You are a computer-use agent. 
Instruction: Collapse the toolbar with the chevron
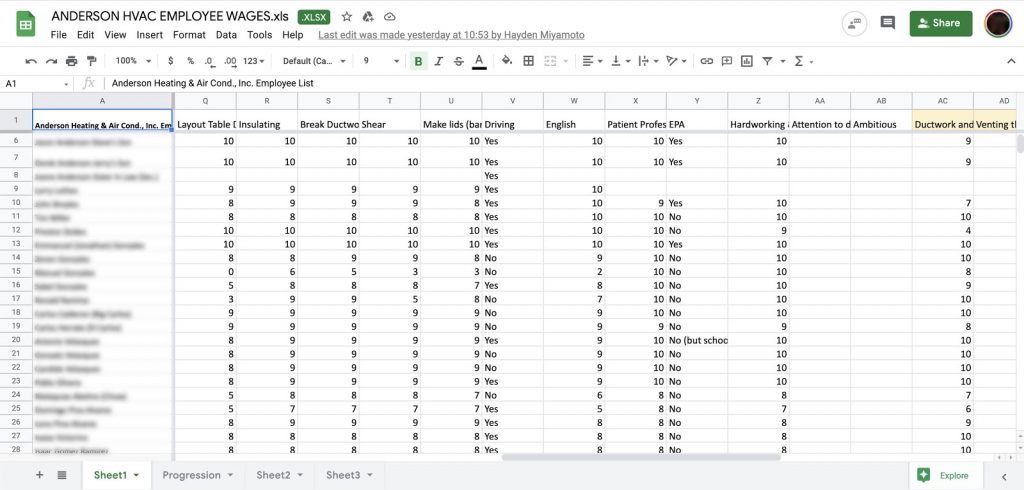tap(1012, 61)
